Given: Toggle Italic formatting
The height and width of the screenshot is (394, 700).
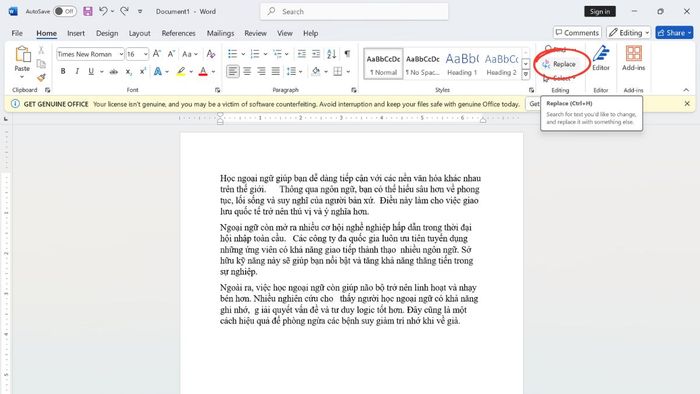Looking at the screenshot, I should click(x=77, y=71).
